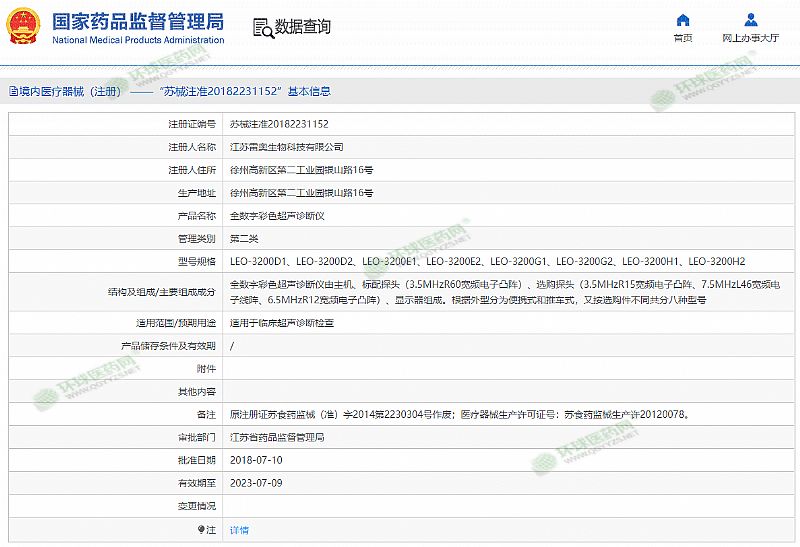800x547 pixels.
Task: Click the approval date 2018-07-10
Action: [x=256, y=460]
